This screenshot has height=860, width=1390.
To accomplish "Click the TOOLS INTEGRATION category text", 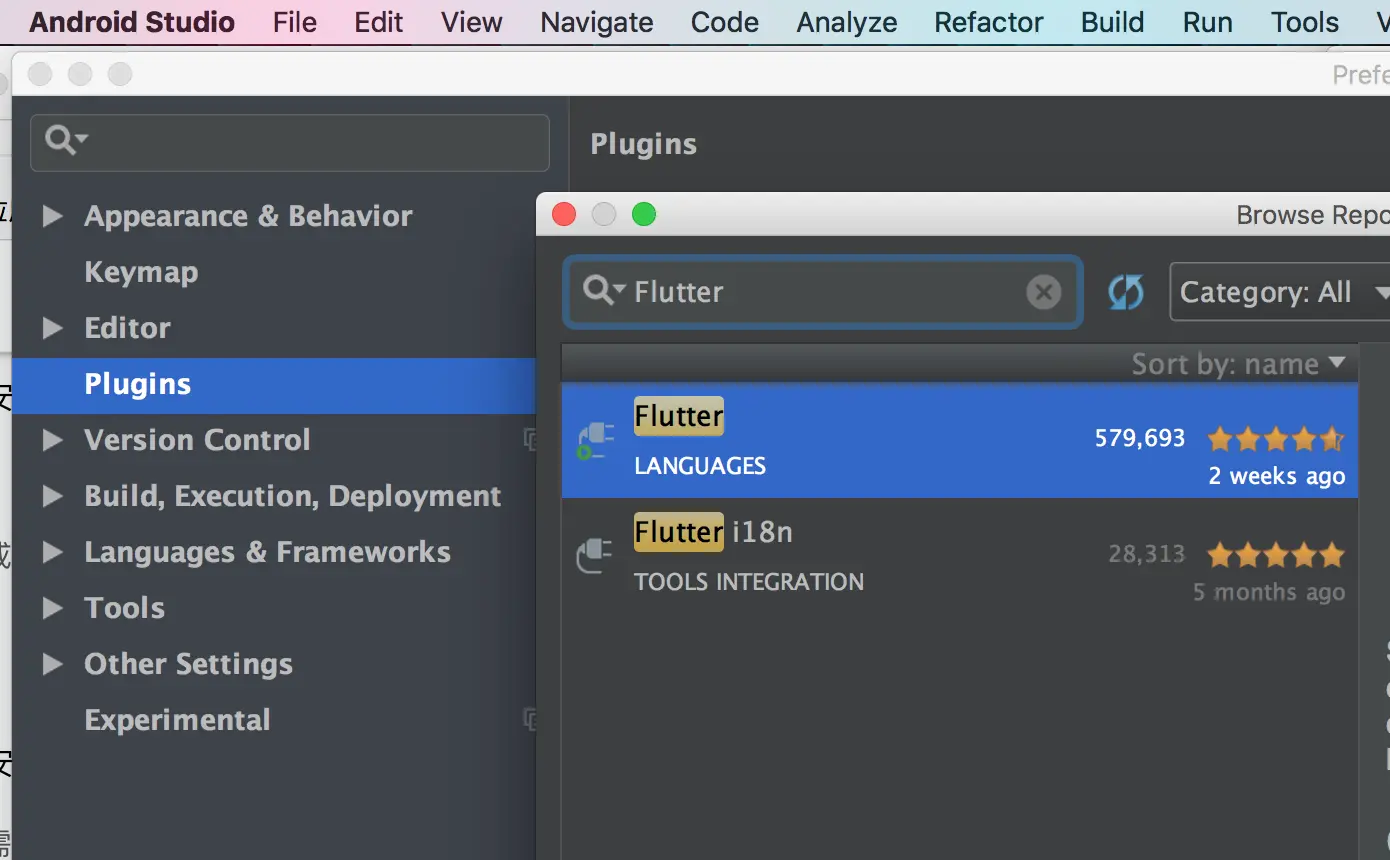I will tap(749, 582).
